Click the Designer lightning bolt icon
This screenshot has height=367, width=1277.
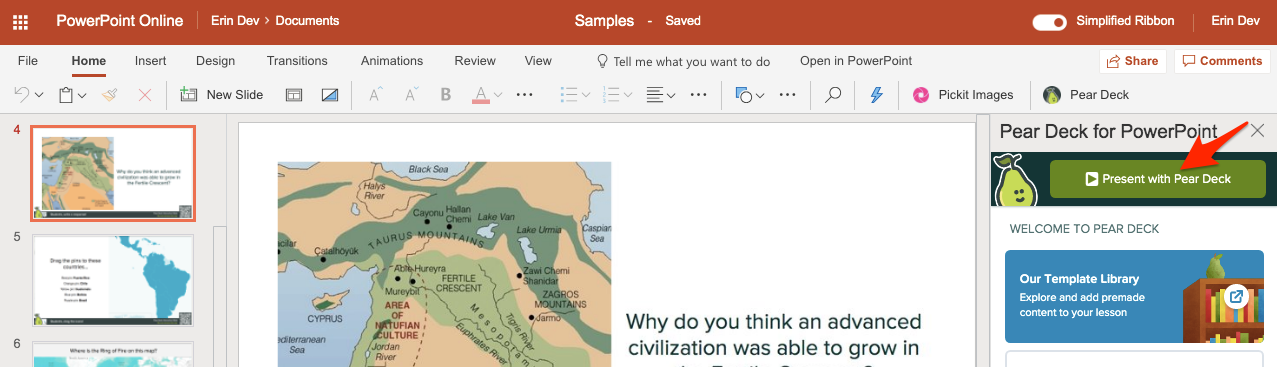coord(877,95)
